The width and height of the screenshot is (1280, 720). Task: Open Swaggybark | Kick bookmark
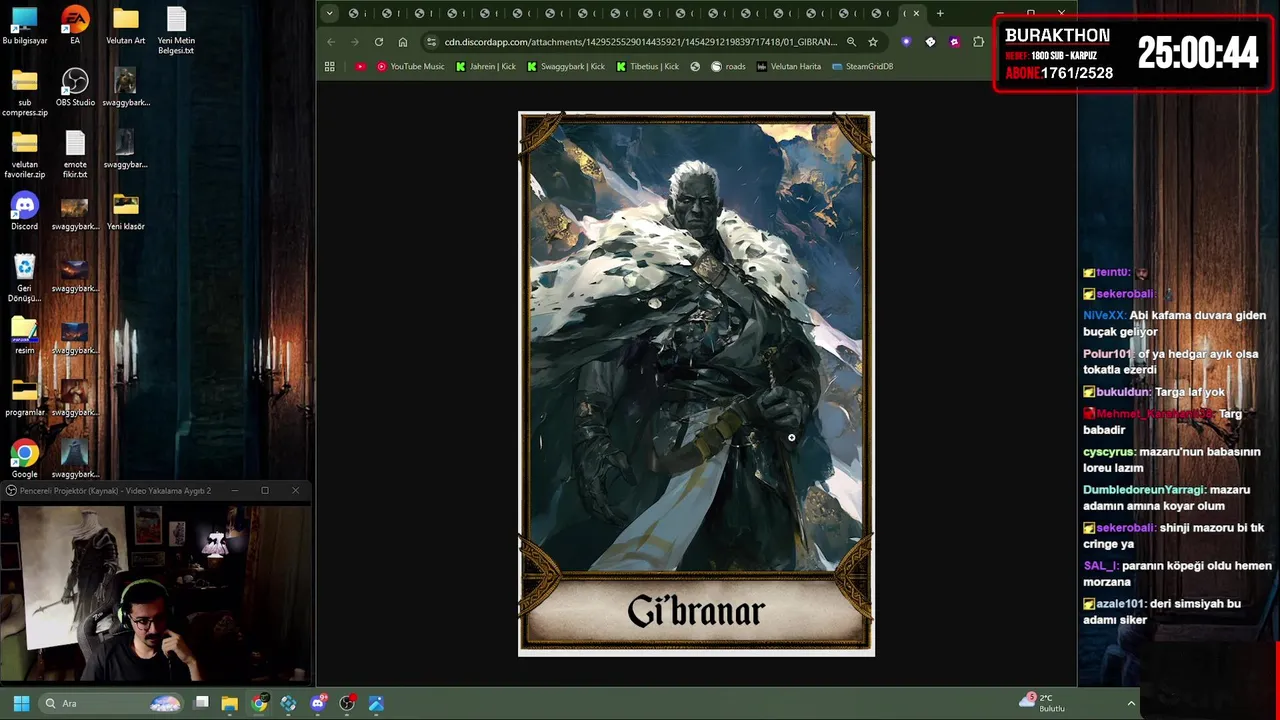tap(566, 66)
